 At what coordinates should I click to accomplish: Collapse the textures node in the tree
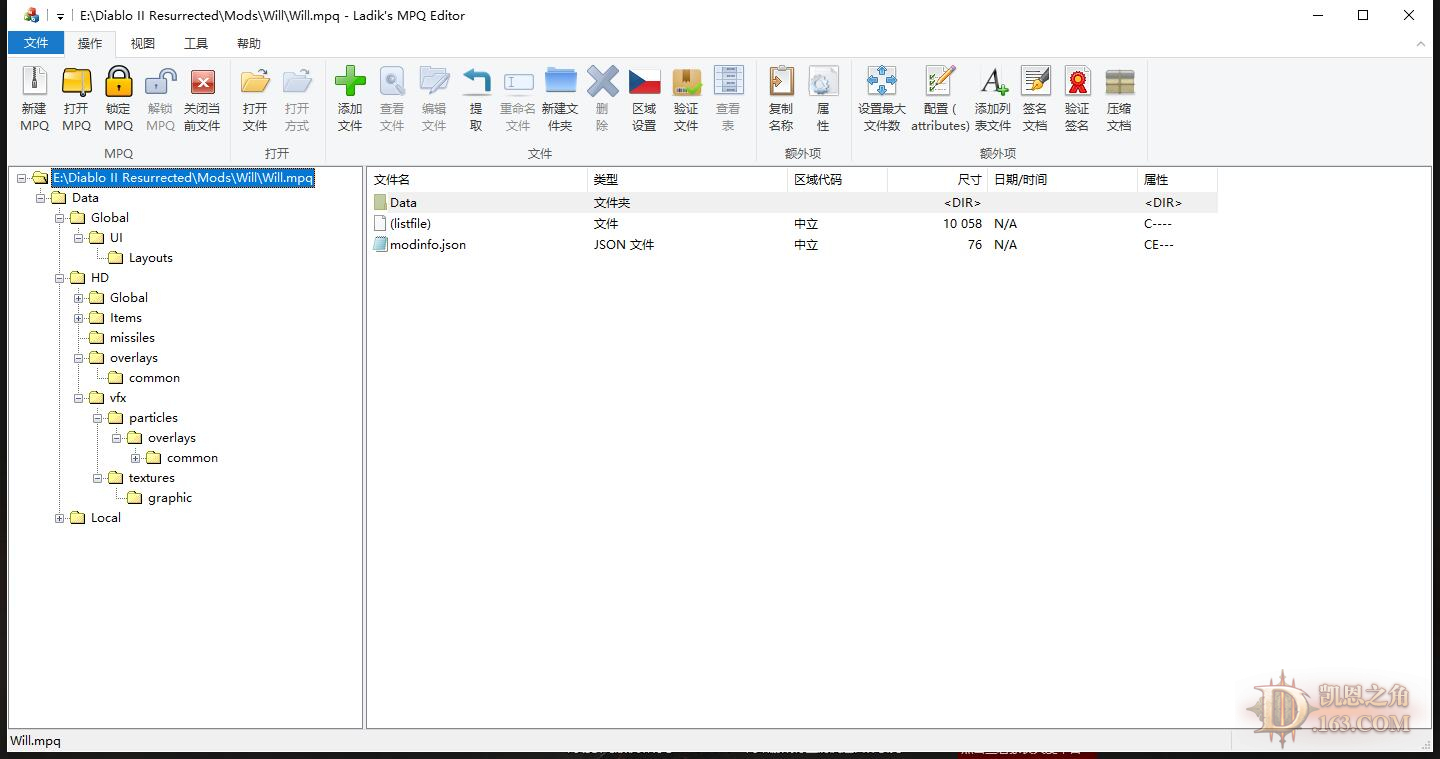[98, 478]
